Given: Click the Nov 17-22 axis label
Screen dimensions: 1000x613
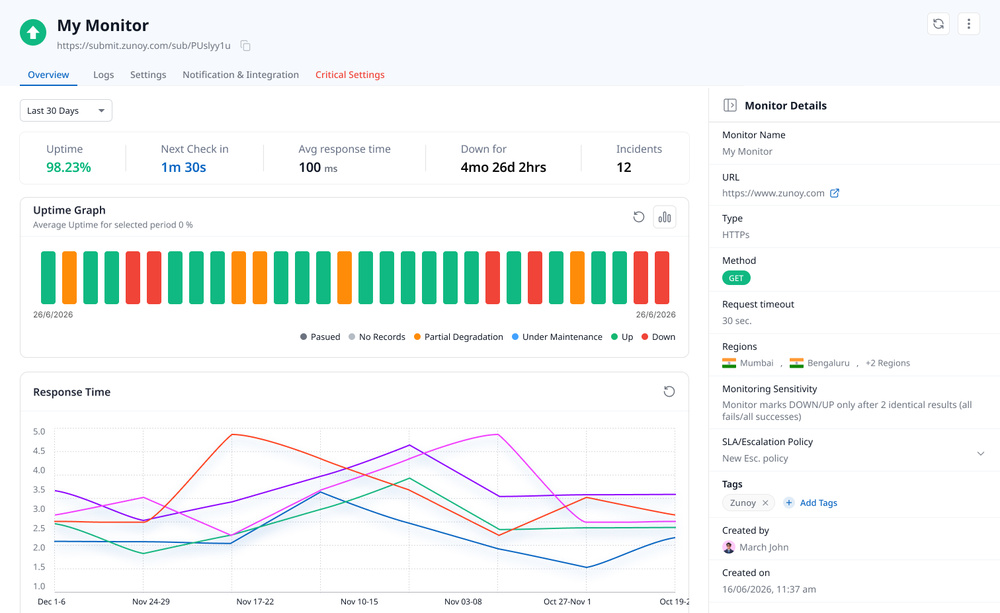Looking at the screenshot, I should (x=255, y=602).
